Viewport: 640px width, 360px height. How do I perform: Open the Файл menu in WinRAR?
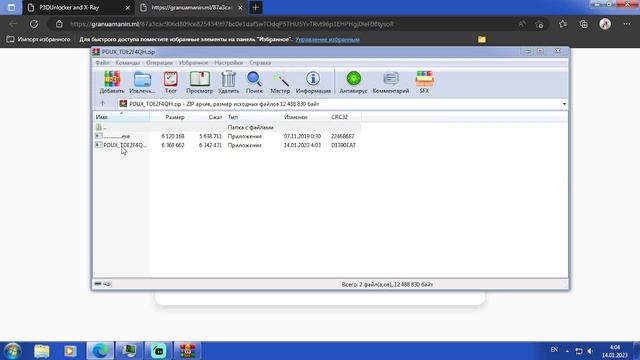tap(102, 63)
